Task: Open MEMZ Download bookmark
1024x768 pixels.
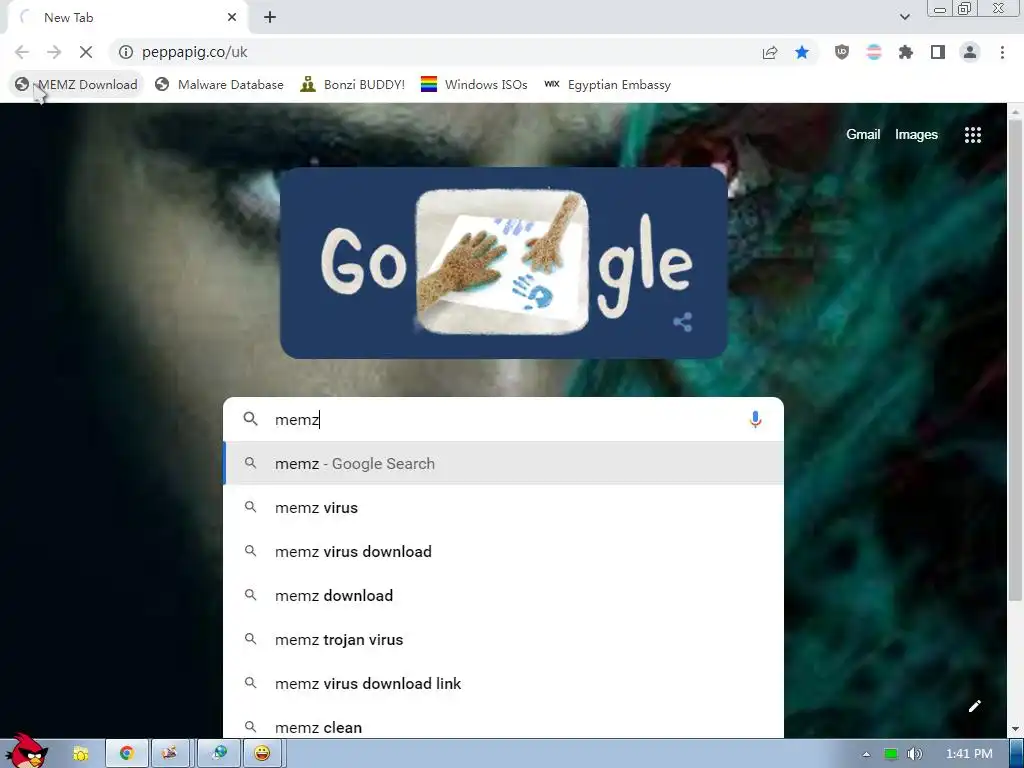Action: [76, 85]
